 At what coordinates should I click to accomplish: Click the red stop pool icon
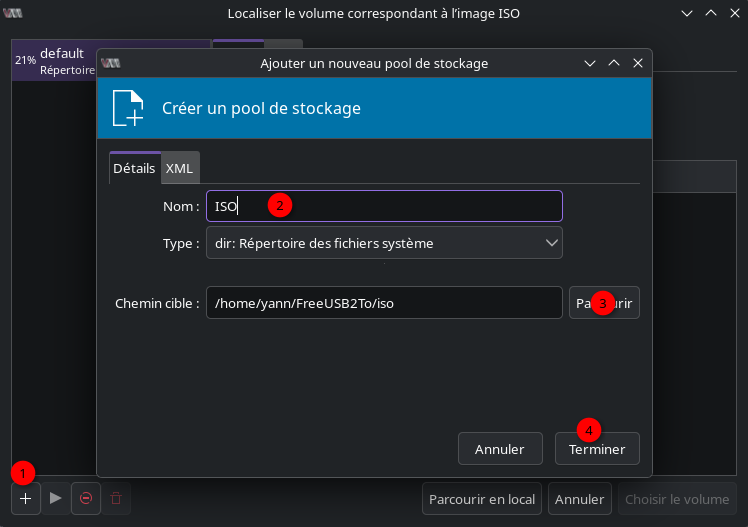click(x=85, y=498)
